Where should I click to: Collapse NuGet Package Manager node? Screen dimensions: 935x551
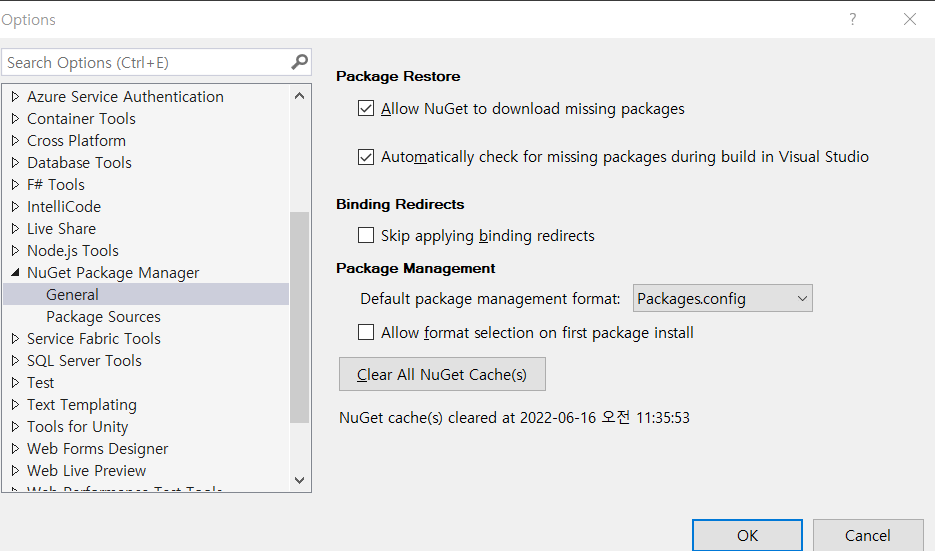coord(16,273)
